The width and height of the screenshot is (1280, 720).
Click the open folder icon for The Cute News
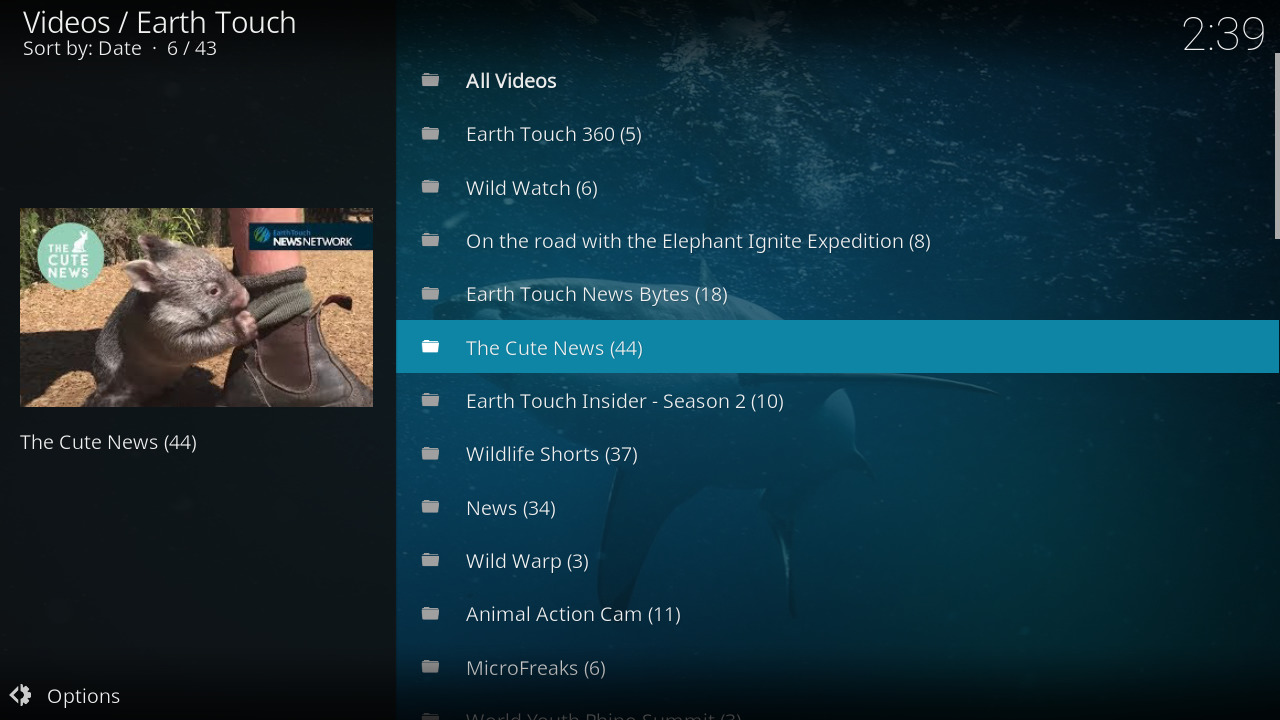[431, 347]
